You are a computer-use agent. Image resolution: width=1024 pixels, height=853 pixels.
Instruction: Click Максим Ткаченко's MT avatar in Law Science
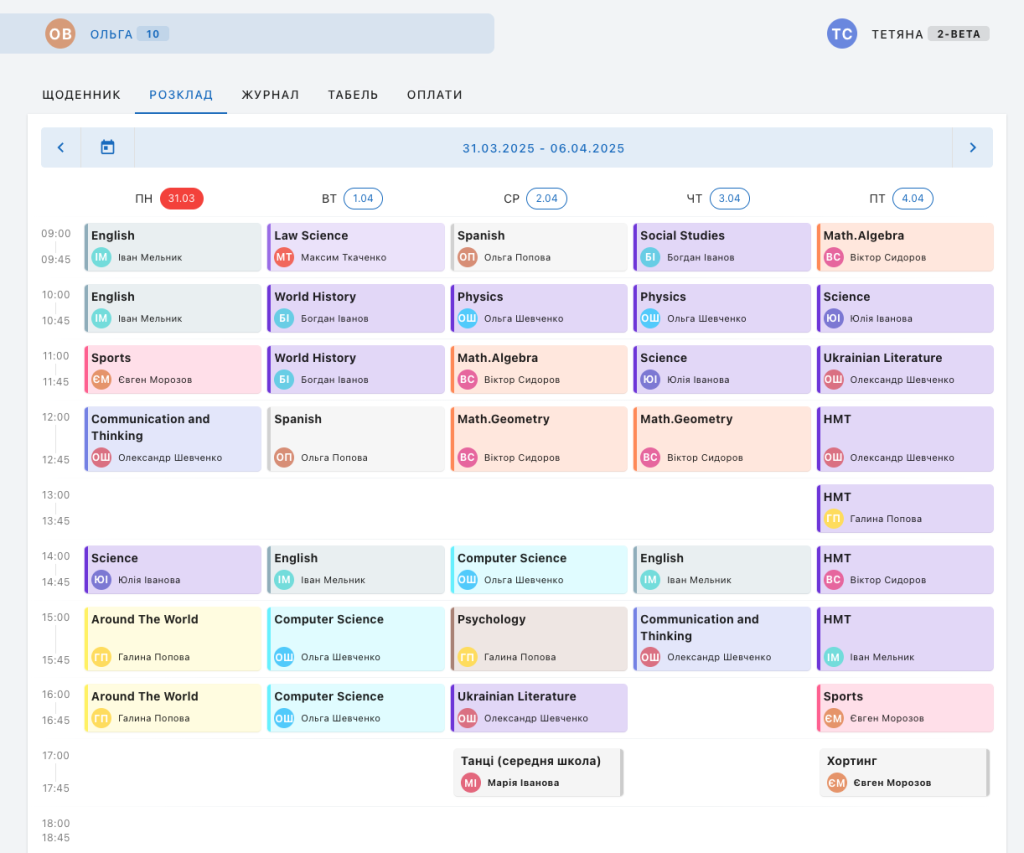(284, 258)
